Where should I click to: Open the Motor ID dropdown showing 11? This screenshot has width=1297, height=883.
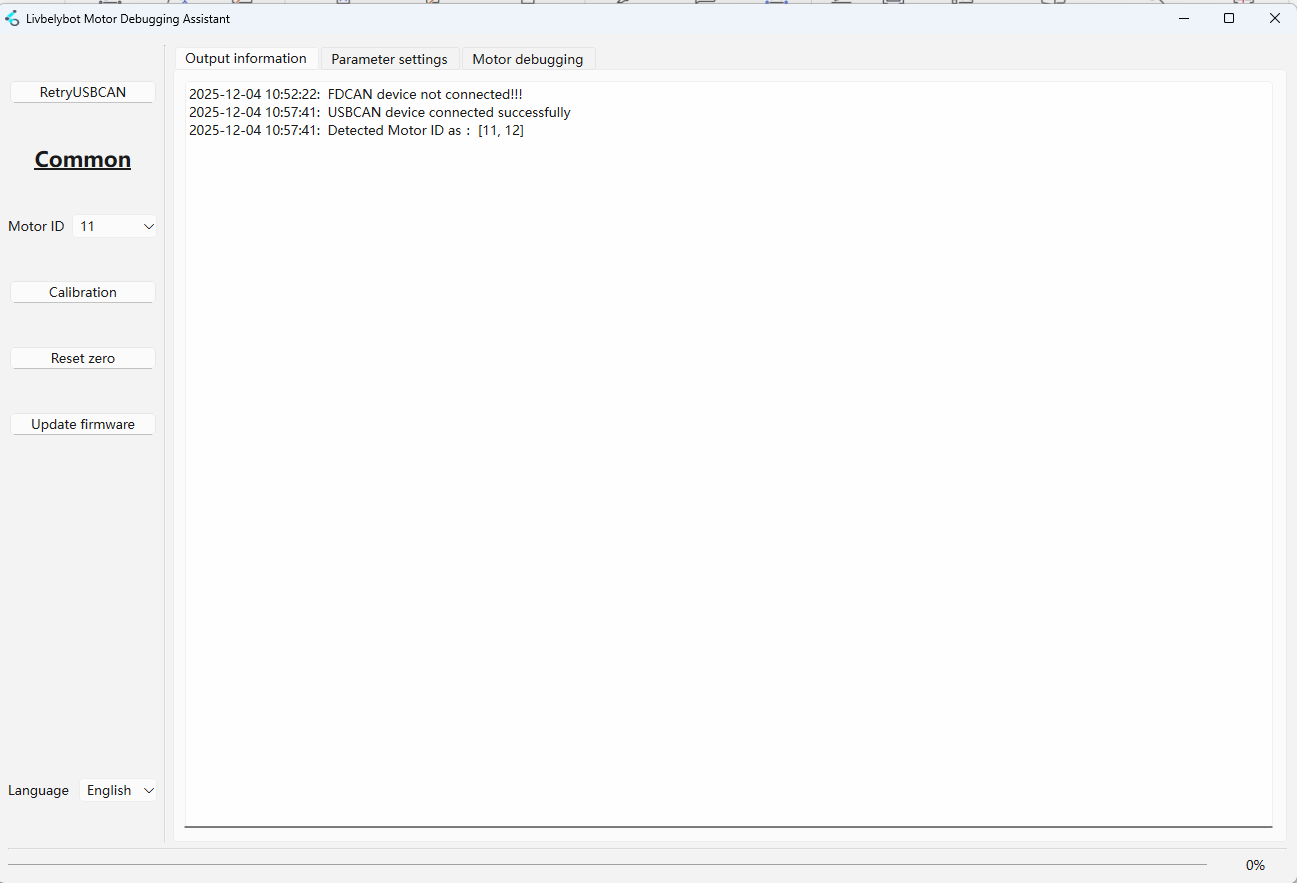pyautogui.click(x=116, y=227)
